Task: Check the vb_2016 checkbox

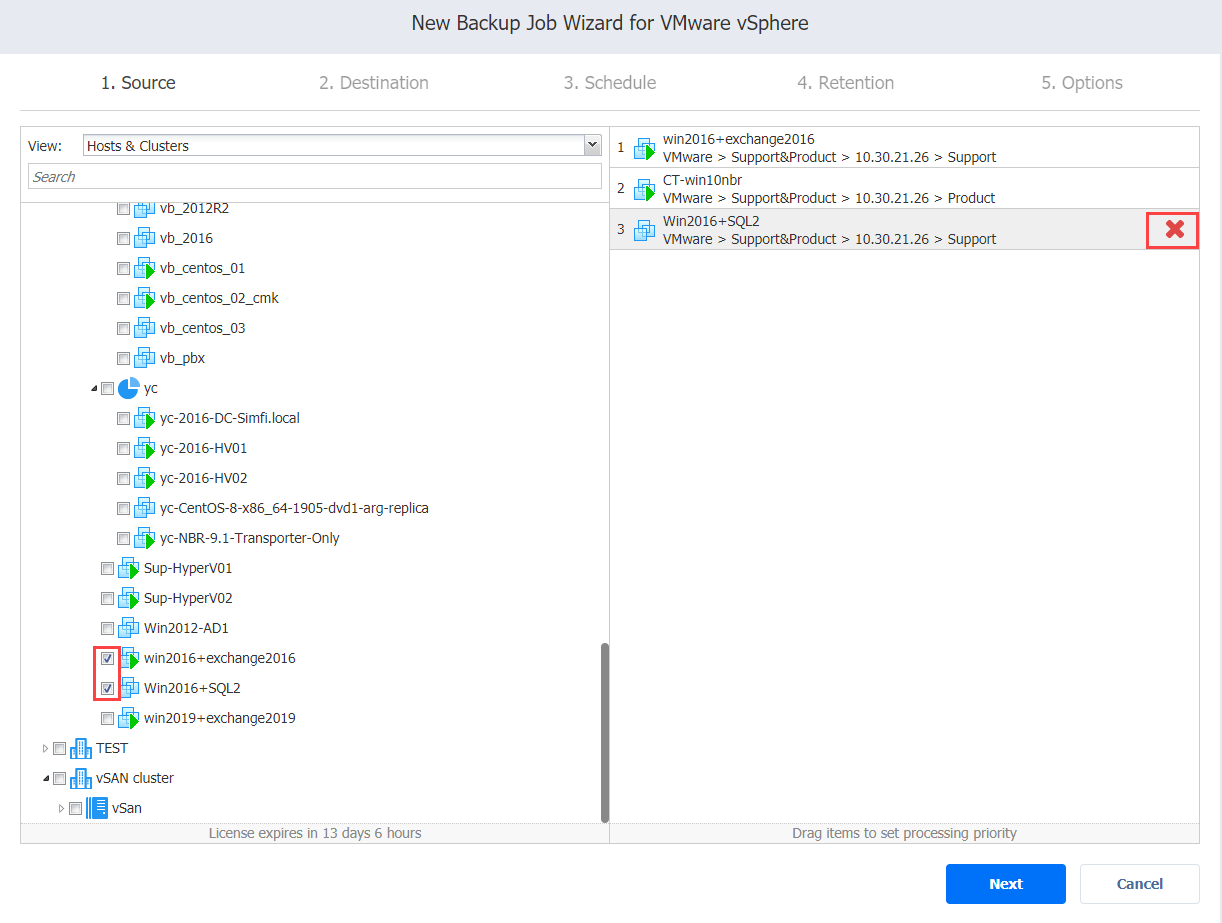Action: (x=123, y=238)
